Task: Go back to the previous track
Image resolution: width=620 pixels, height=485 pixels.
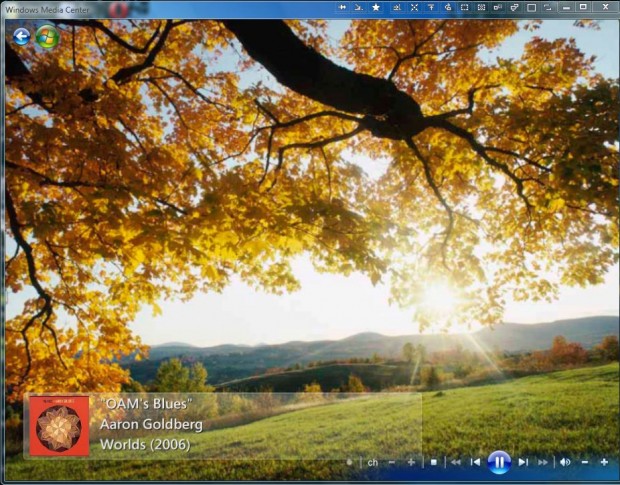Action: tap(475, 462)
